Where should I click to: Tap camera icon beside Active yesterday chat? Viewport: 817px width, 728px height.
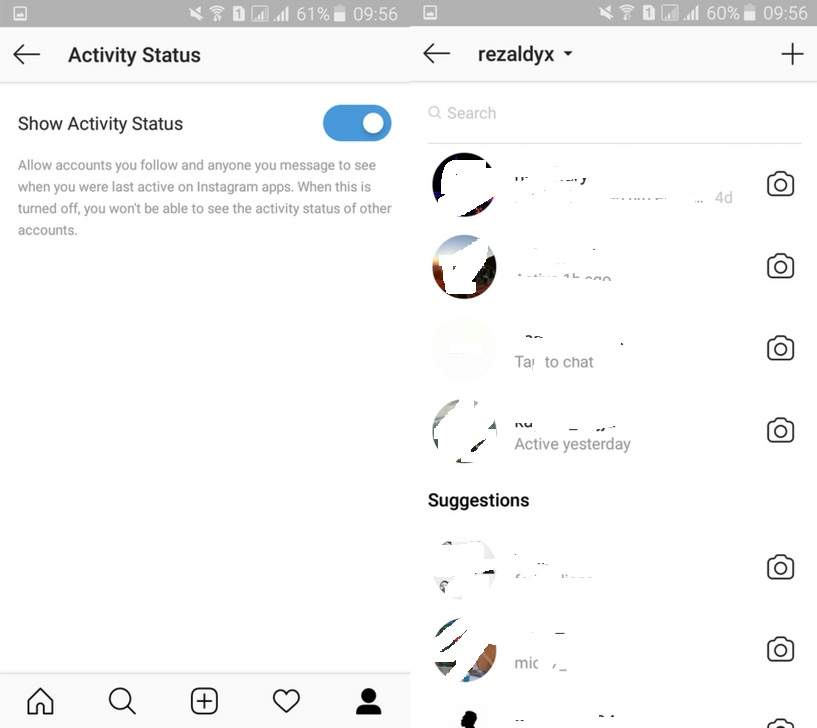pyautogui.click(x=780, y=430)
